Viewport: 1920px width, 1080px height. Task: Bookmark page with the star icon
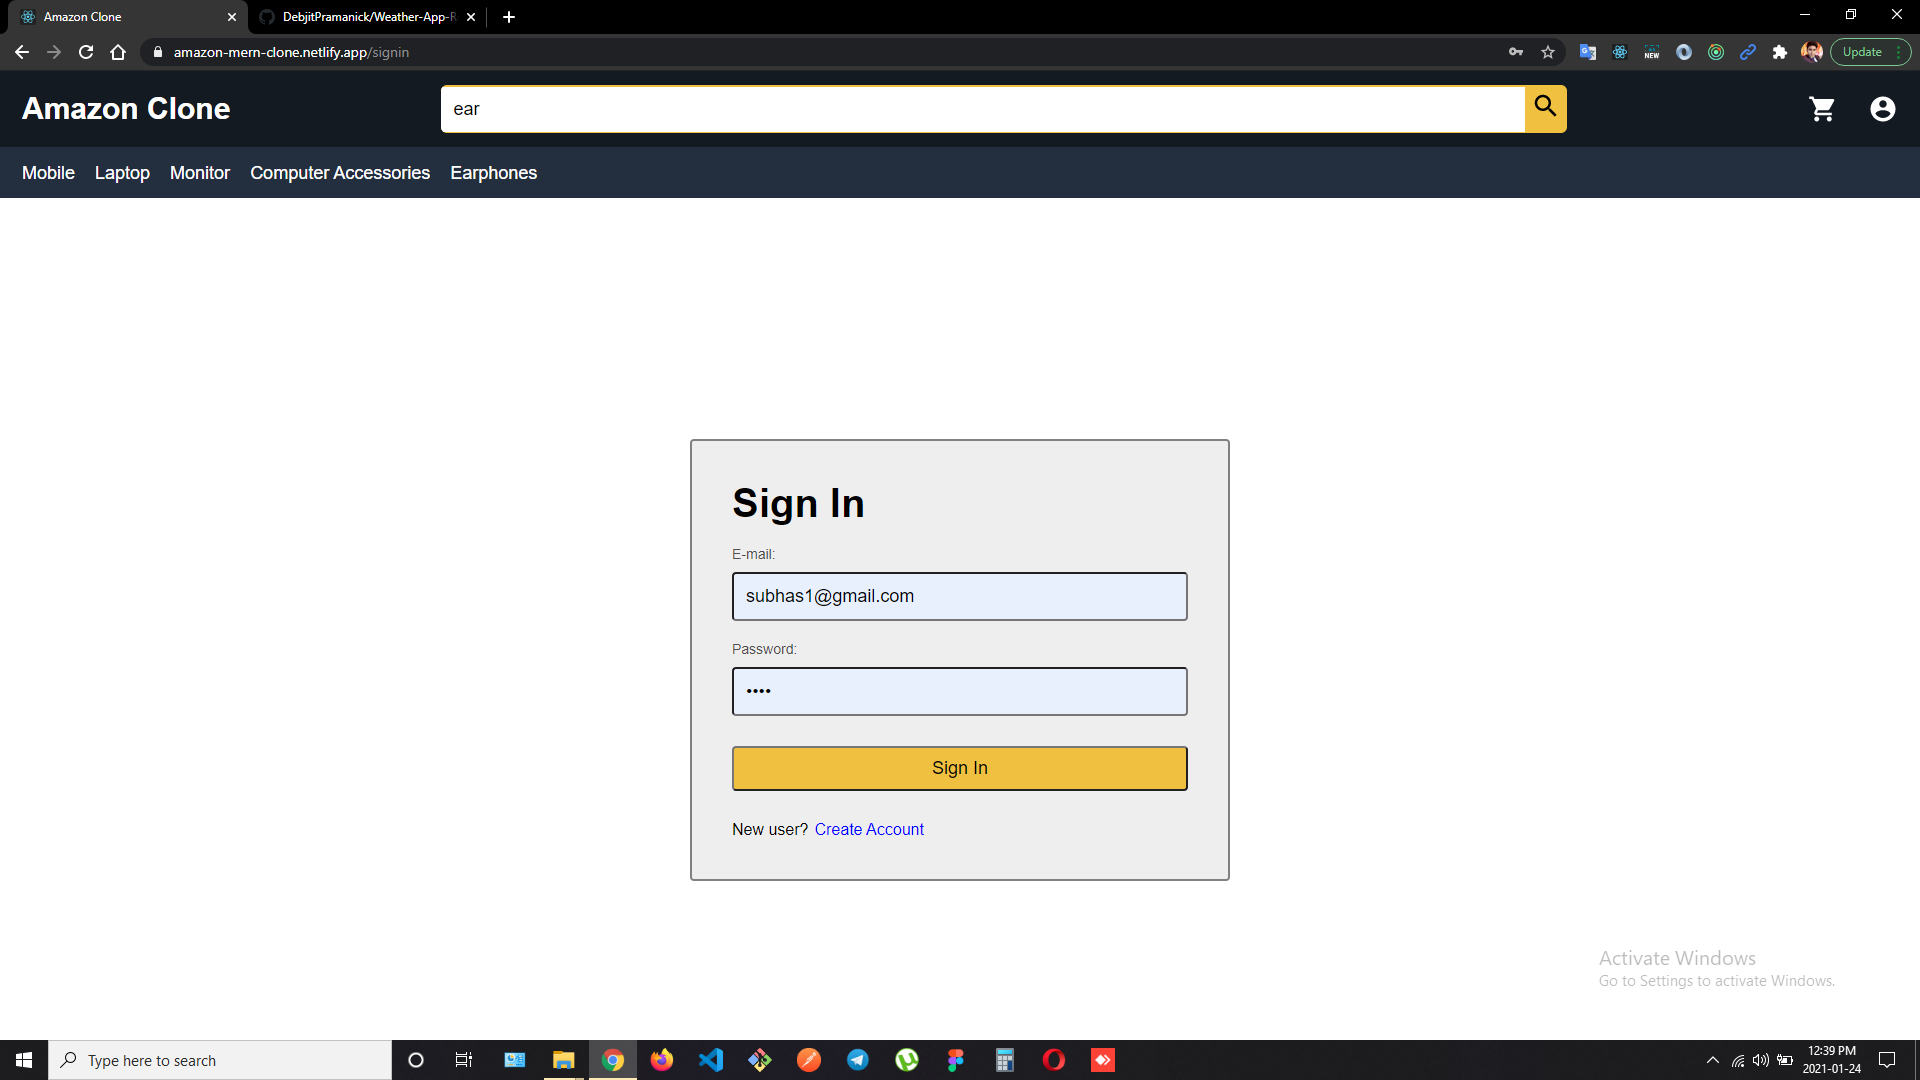(x=1548, y=52)
